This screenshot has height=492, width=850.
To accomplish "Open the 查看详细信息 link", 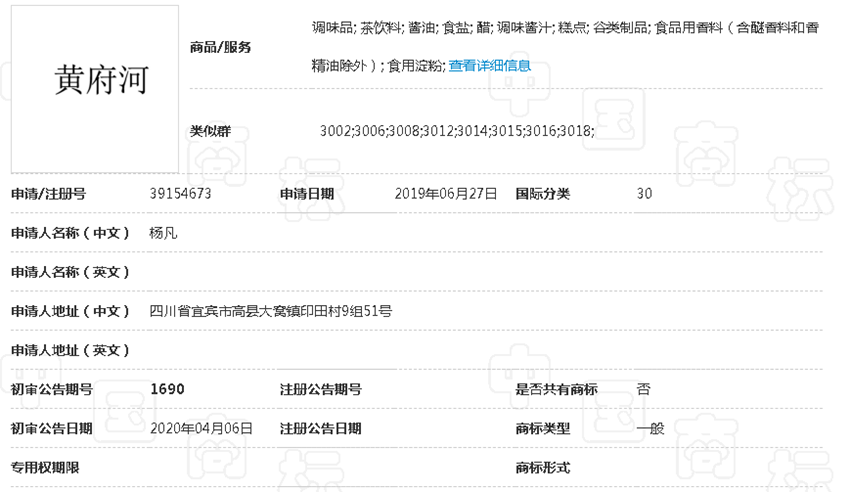I will (x=490, y=66).
